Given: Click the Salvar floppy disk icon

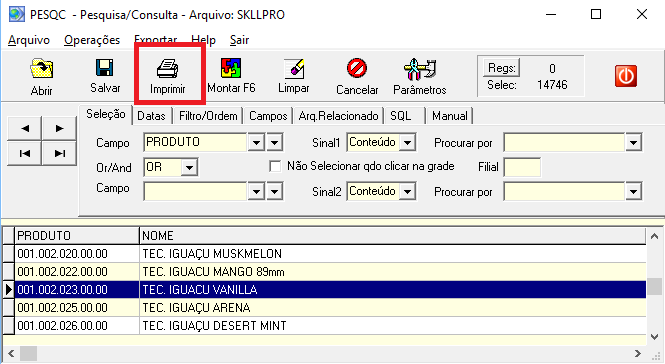Looking at the screenshot, I should (x=104, y=68).
